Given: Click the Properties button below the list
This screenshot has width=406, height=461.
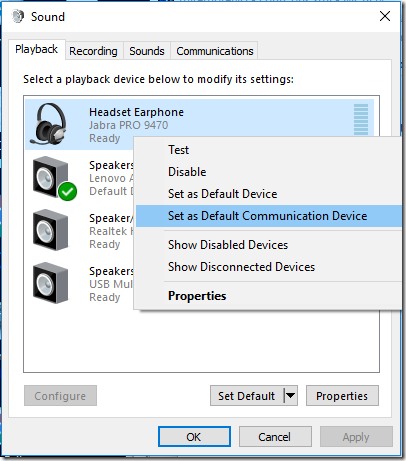Looking at the screenshot, I should 342,396.
